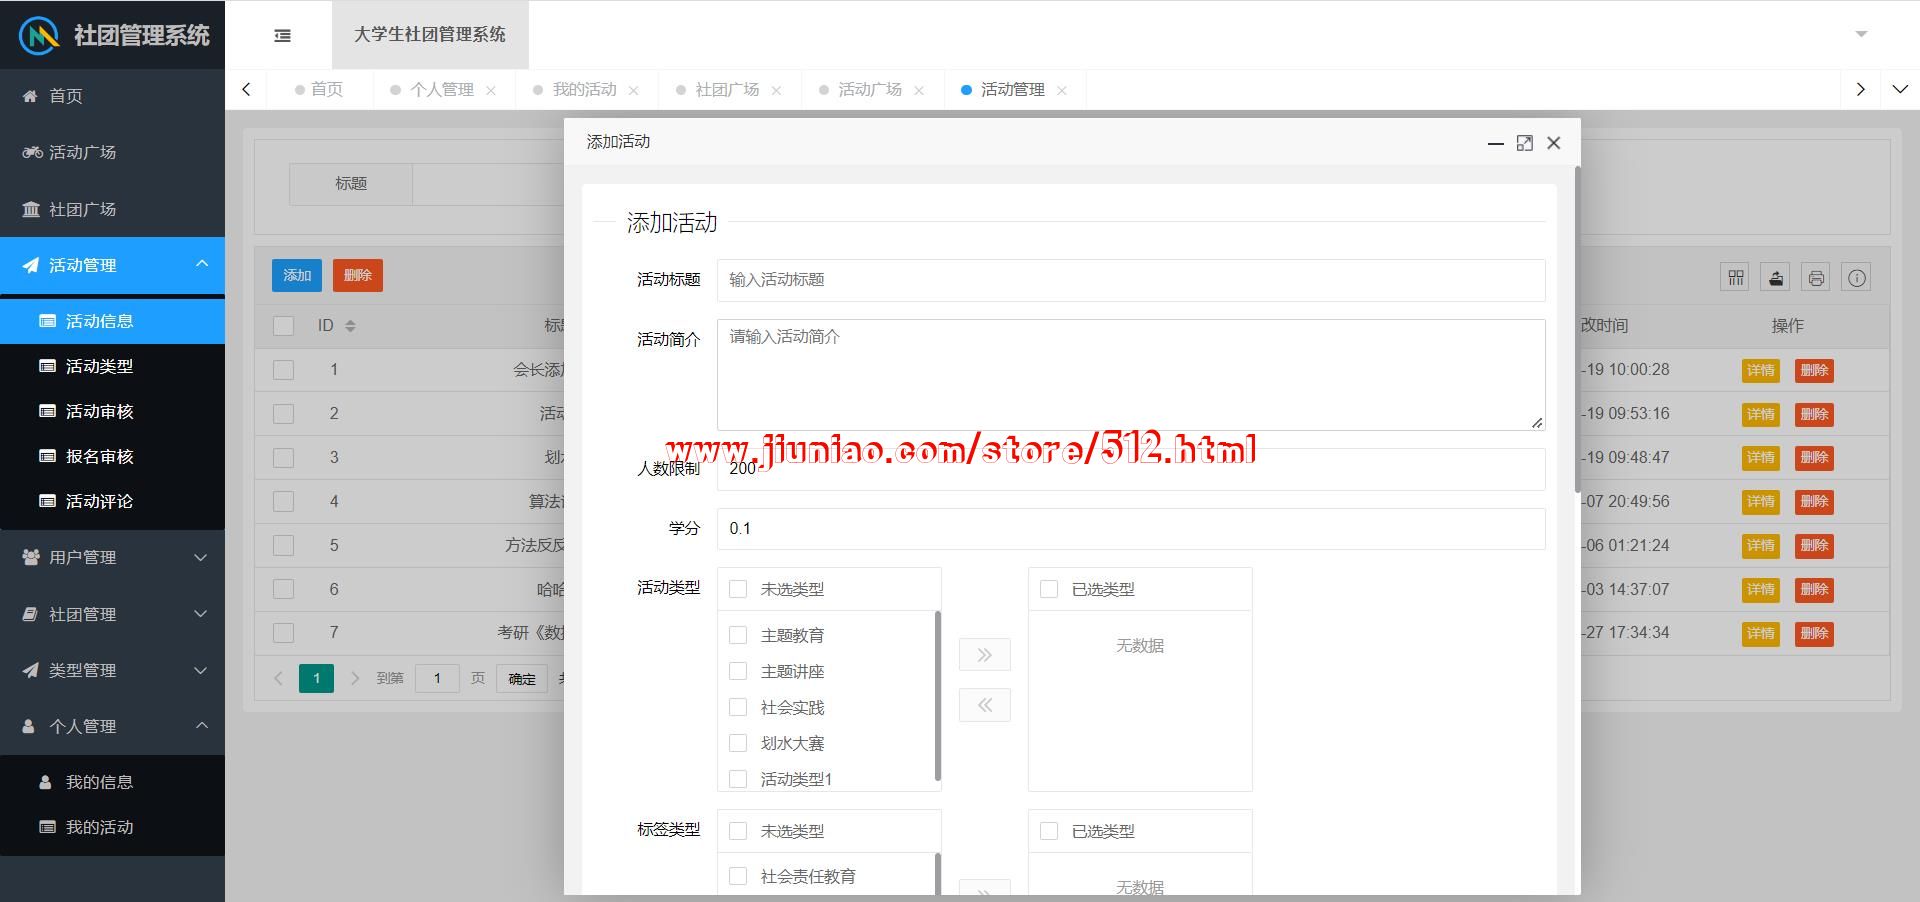
Task: Click the print table icon
Action: point(1816,278)
